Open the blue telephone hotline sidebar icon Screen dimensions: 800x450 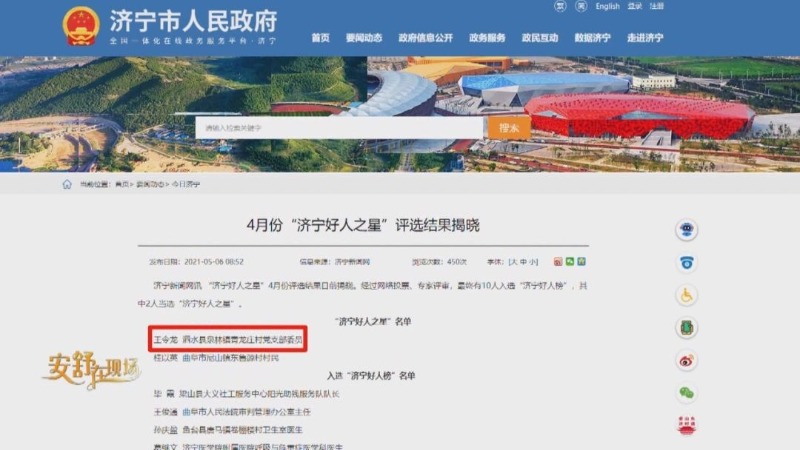[x=686, y=263]
